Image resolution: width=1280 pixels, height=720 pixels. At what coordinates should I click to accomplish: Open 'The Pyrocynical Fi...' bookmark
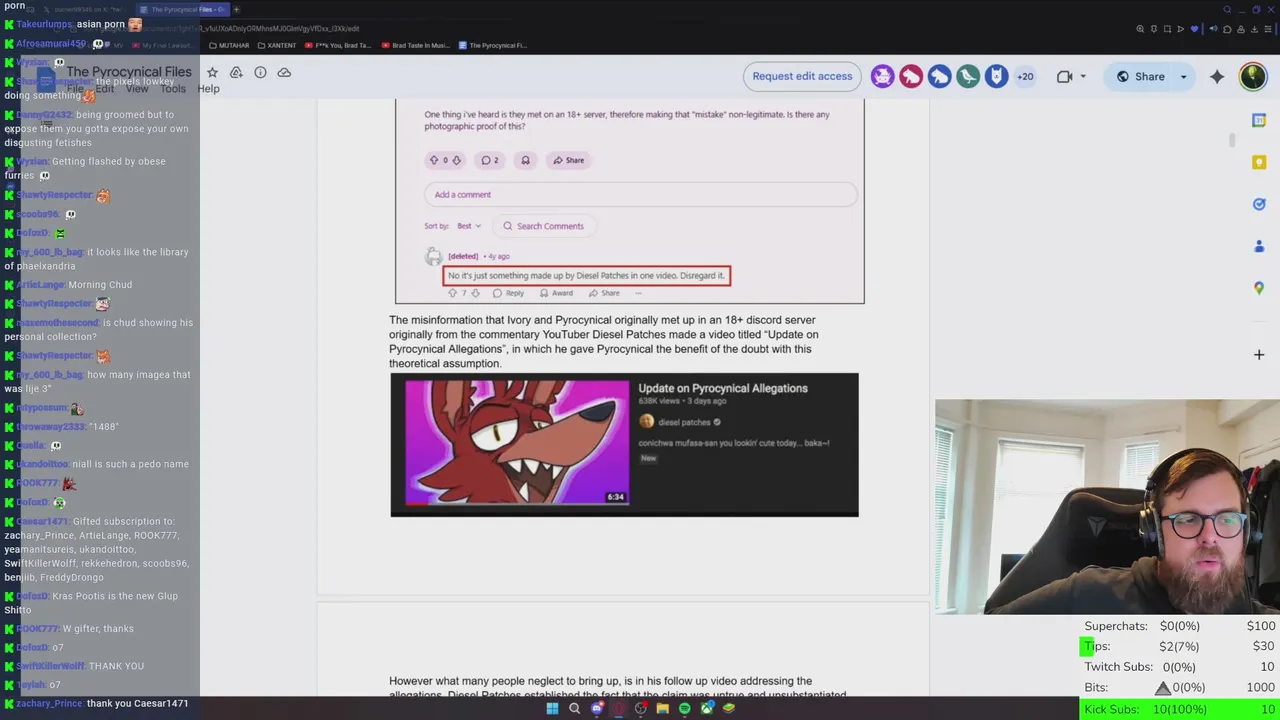[x=493, y=45]
